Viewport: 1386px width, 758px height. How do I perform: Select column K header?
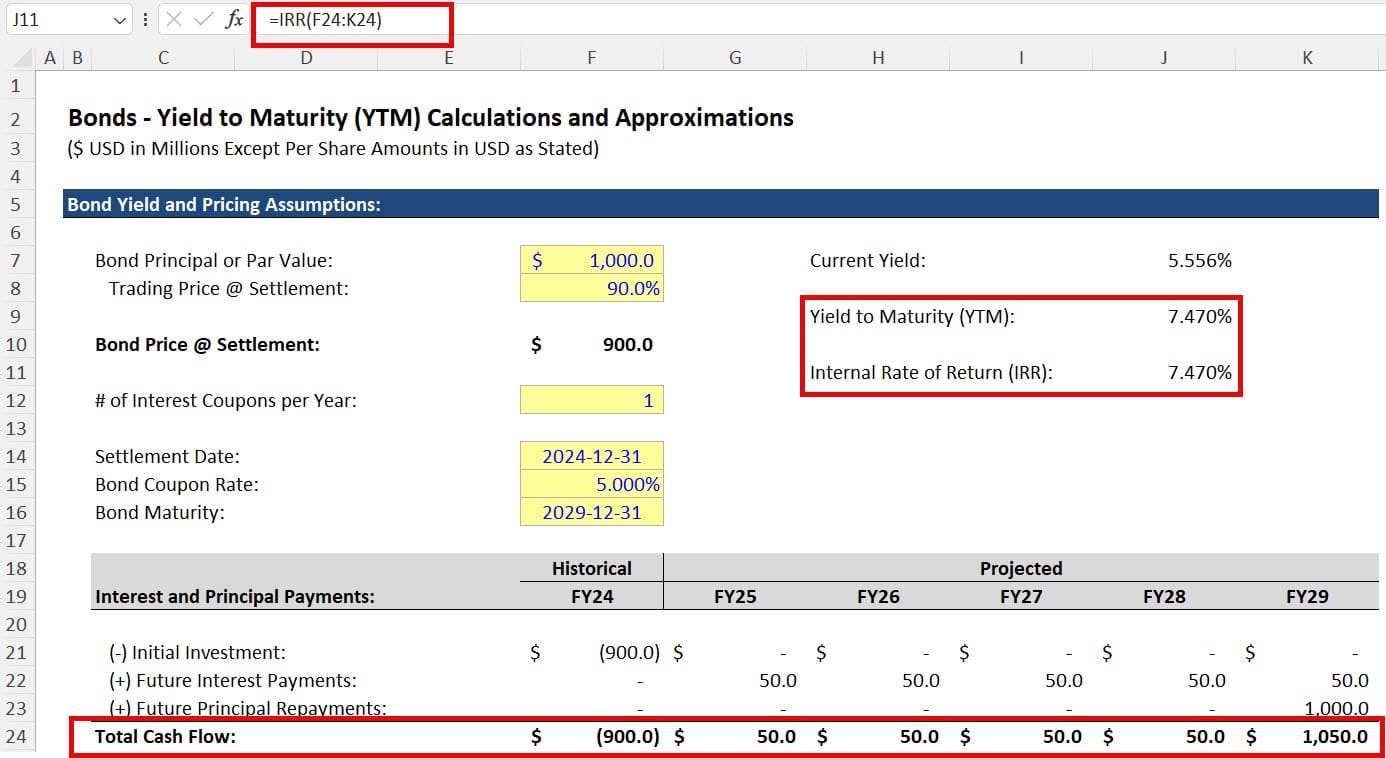[1307, 57]
